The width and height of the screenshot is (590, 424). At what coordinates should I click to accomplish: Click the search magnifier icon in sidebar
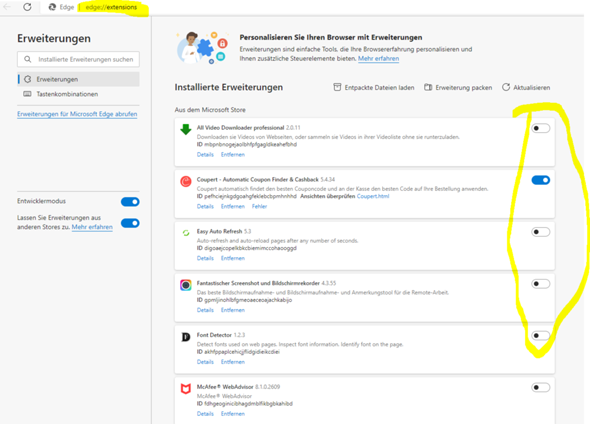pos(27,59)
